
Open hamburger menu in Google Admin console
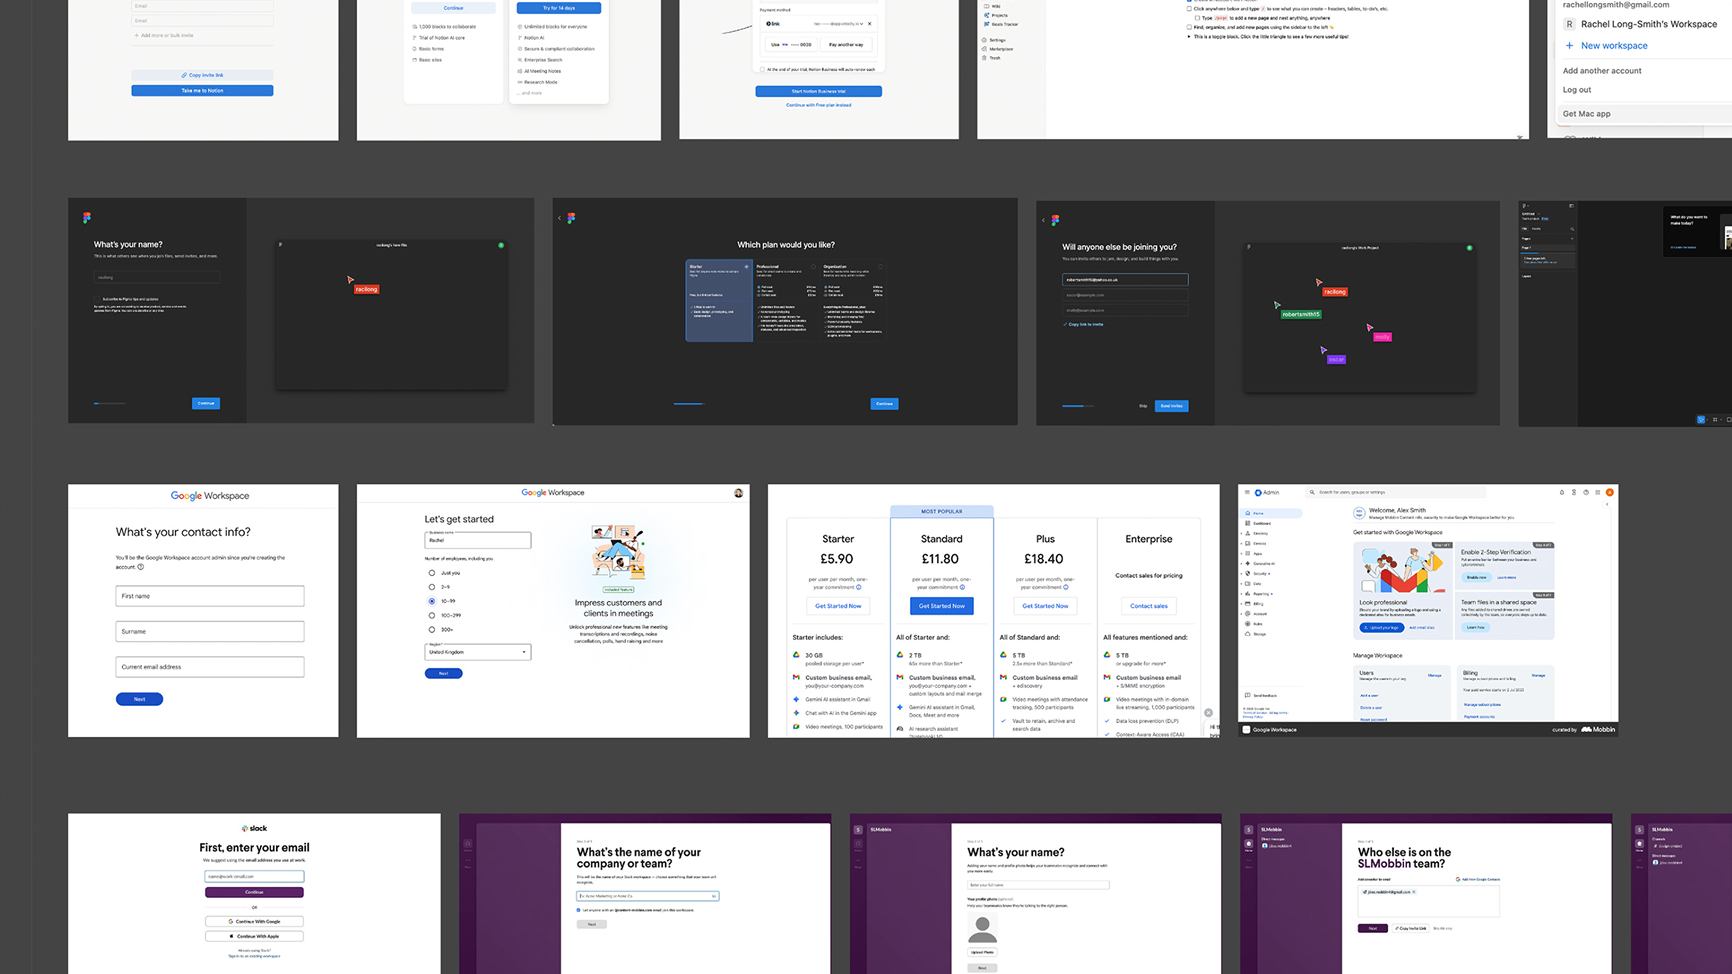(x=1247, y=492)
